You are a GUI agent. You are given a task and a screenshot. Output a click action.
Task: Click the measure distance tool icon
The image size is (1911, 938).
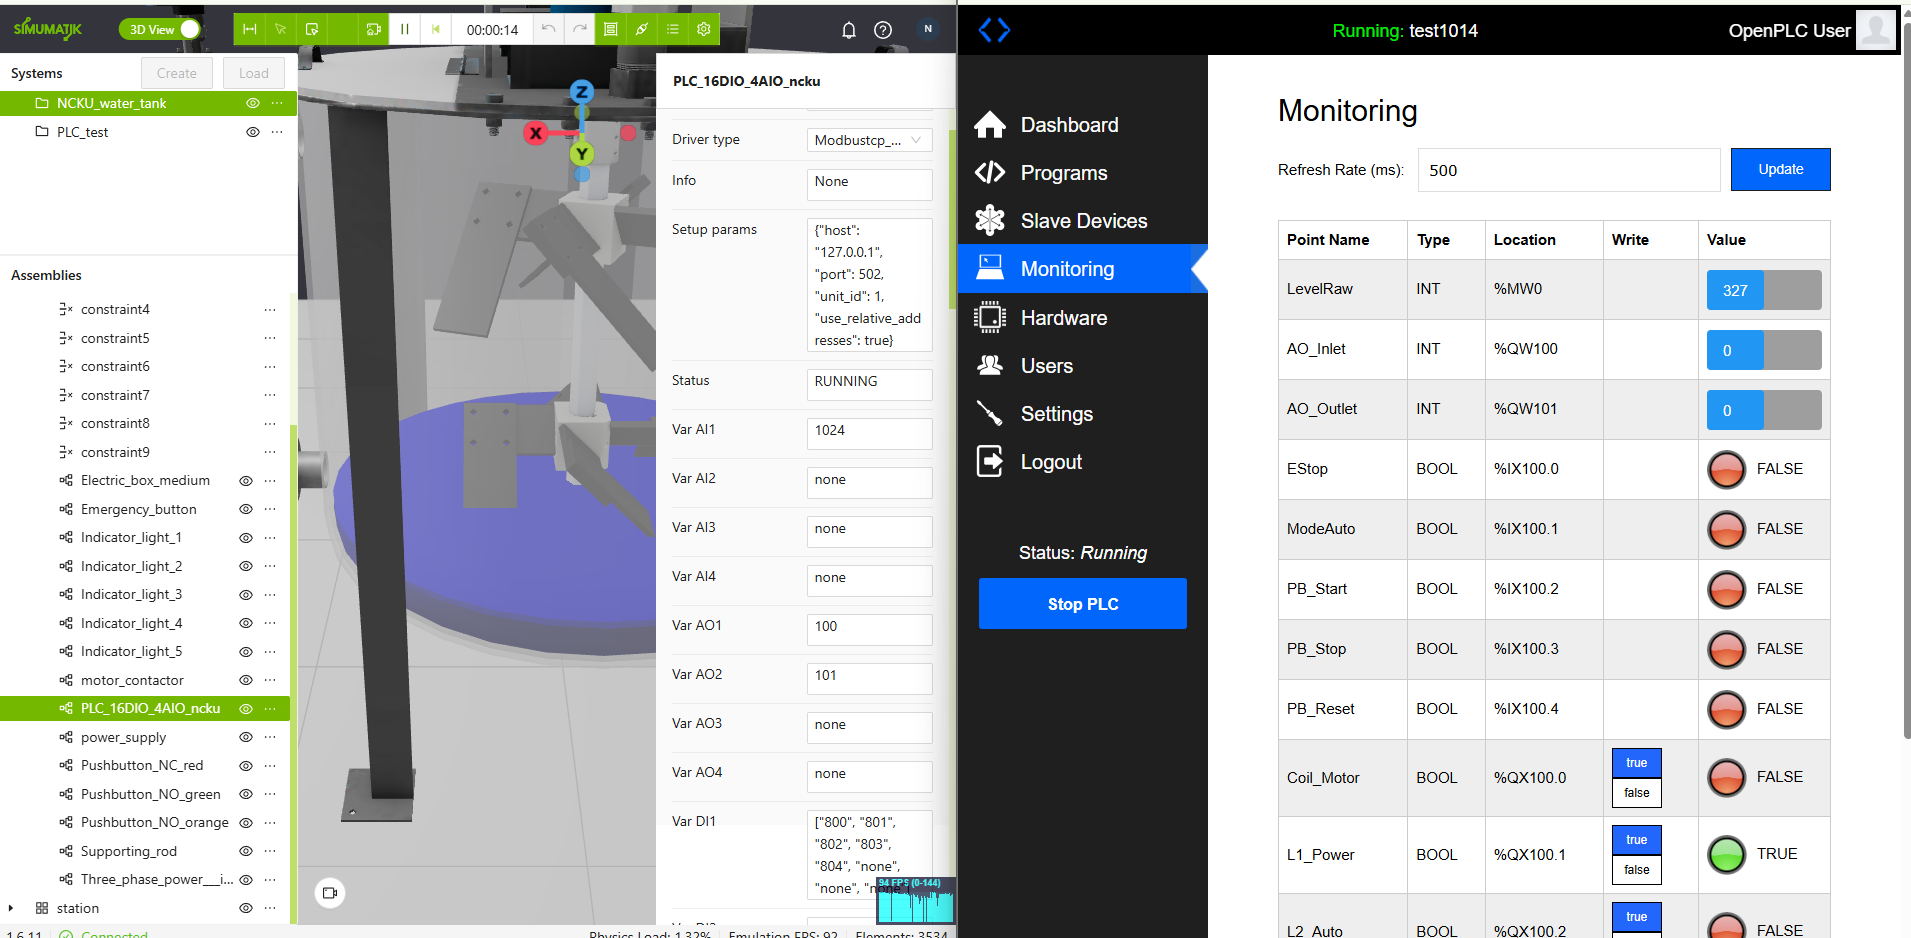(250, 30)
